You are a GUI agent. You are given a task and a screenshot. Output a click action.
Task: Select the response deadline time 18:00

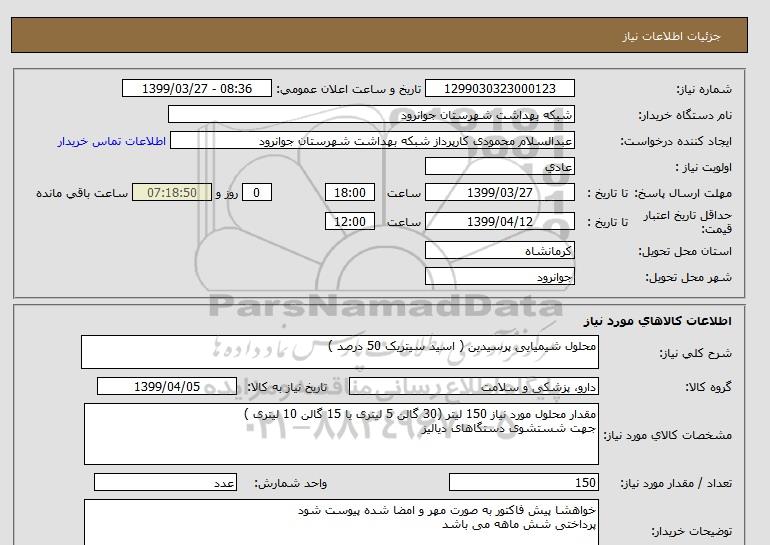tap(350, 192)
